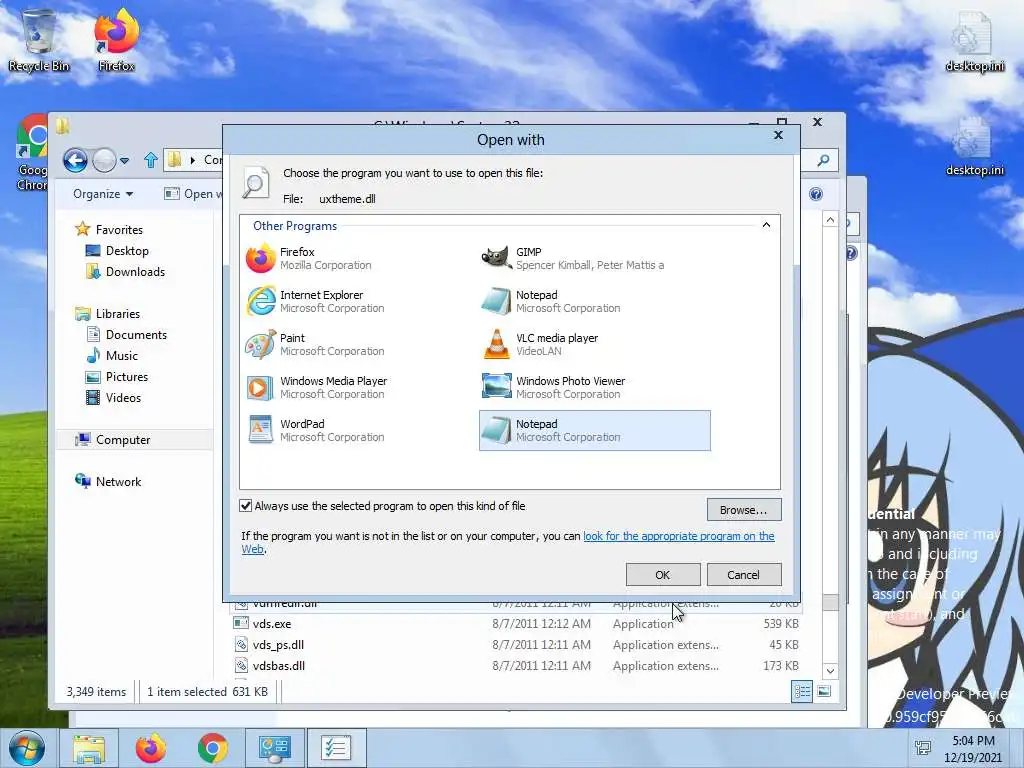
Task: Select Firefox desktop shortcut
Action: [x=117, y=40]
